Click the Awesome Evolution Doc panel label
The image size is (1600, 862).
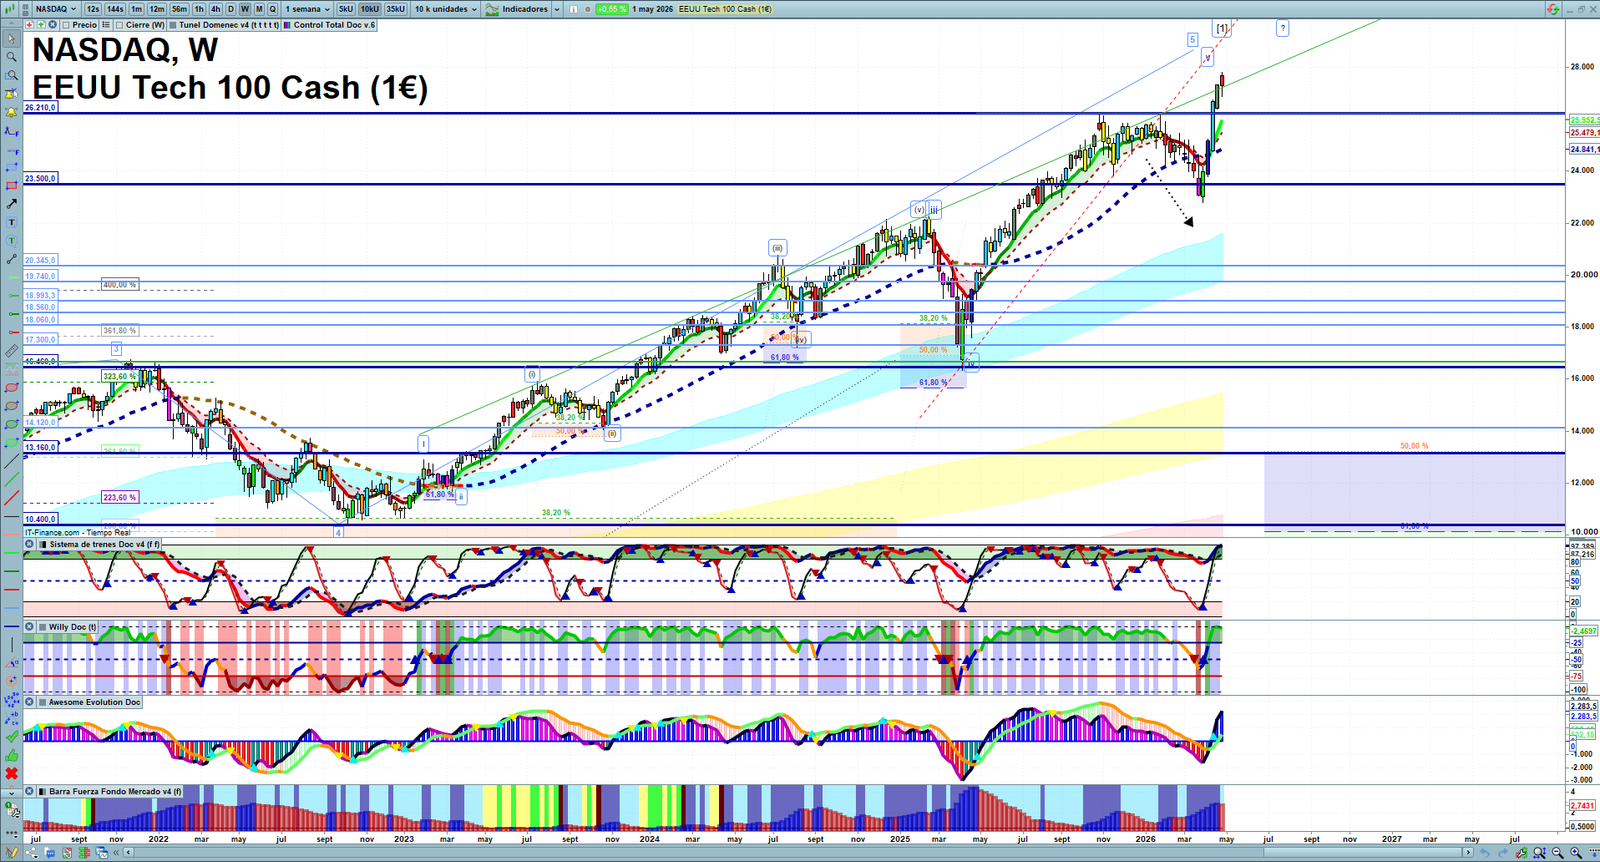pos(95,702)
